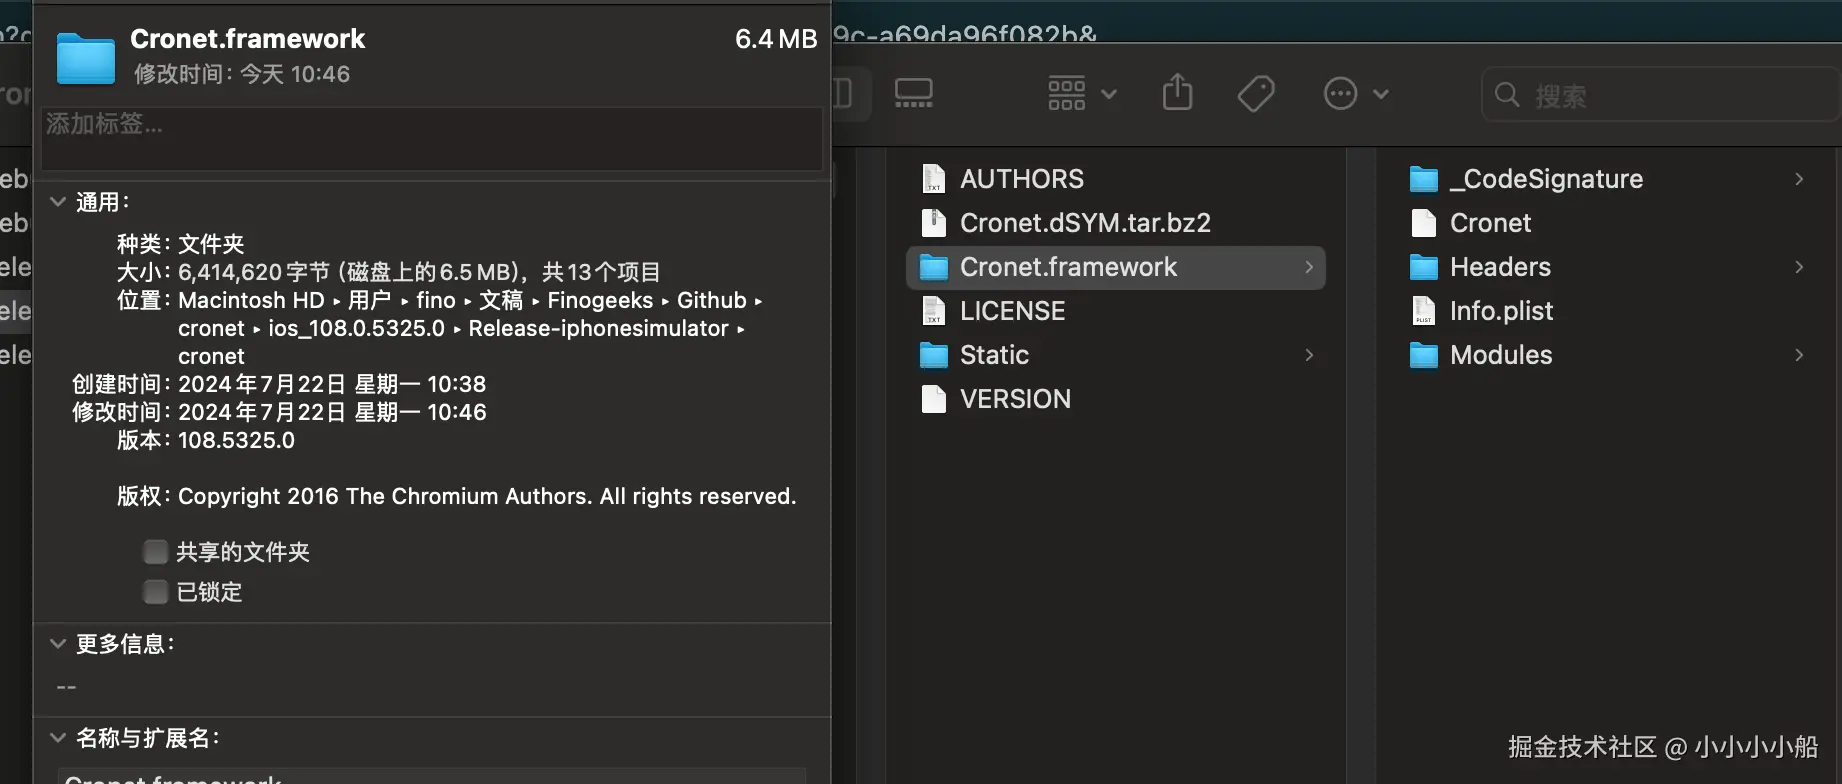Expand the Static folder chevron
Viewport: 1842px width, 784px height.
(1309, 355)
